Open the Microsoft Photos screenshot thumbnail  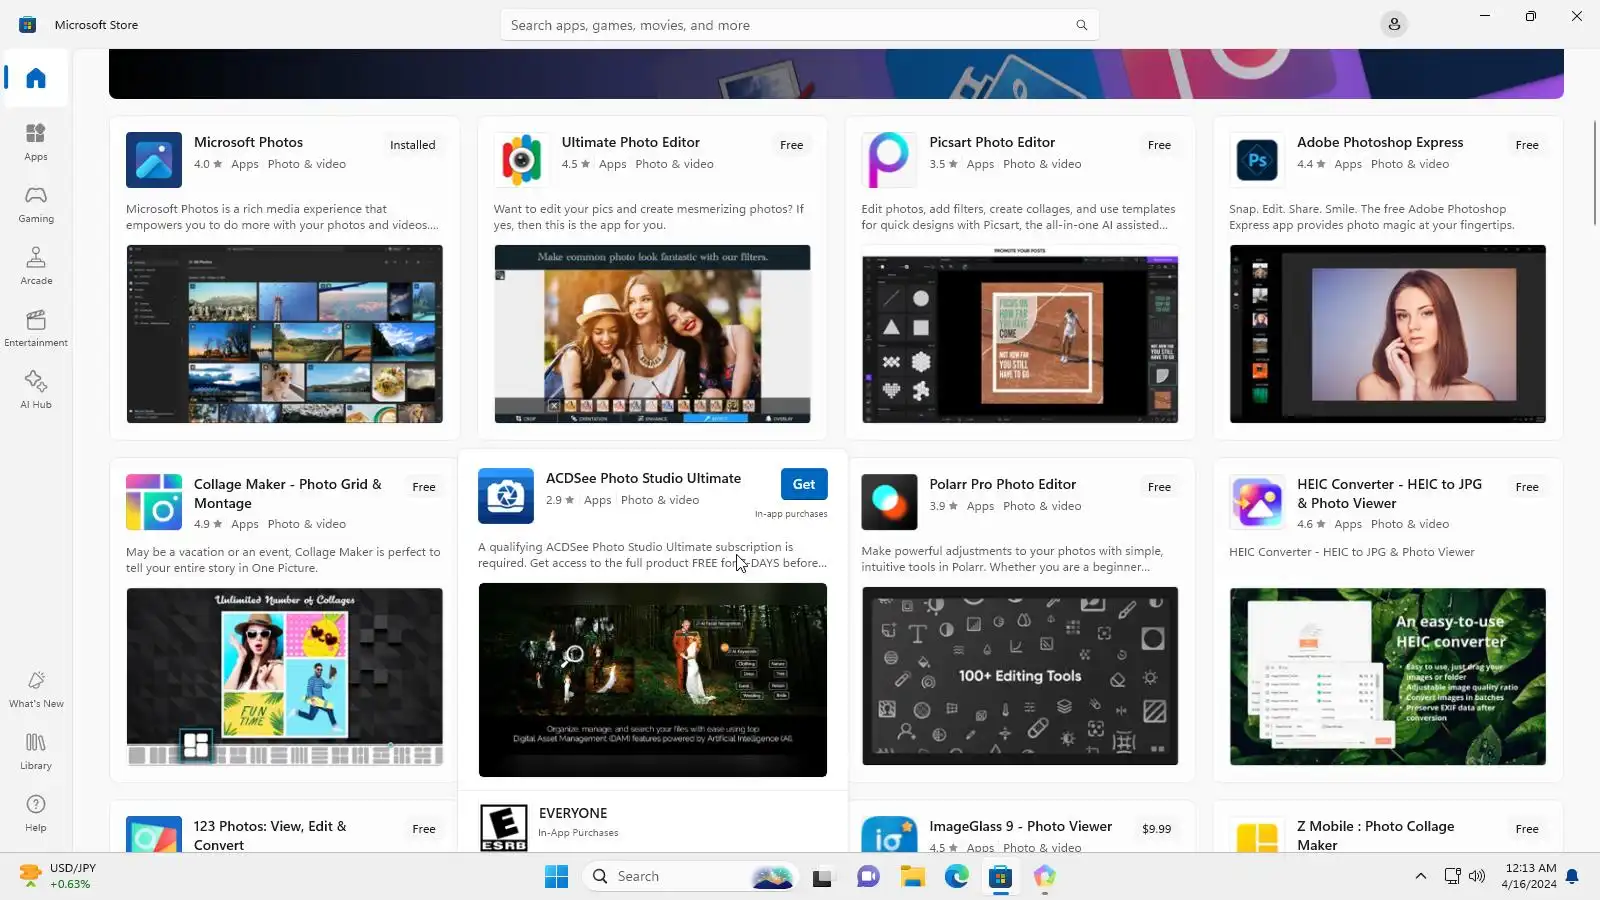coord(285,334)
